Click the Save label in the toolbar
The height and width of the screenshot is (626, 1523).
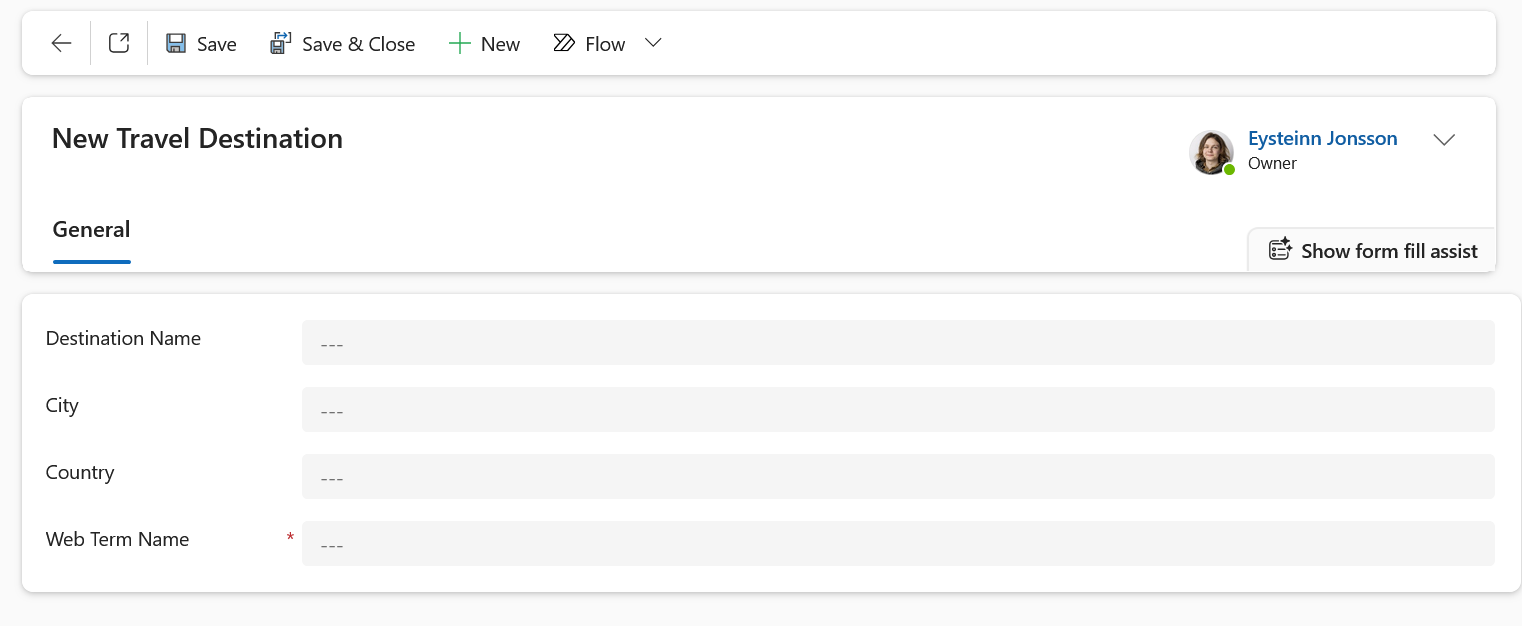click(x=217, y=44)
